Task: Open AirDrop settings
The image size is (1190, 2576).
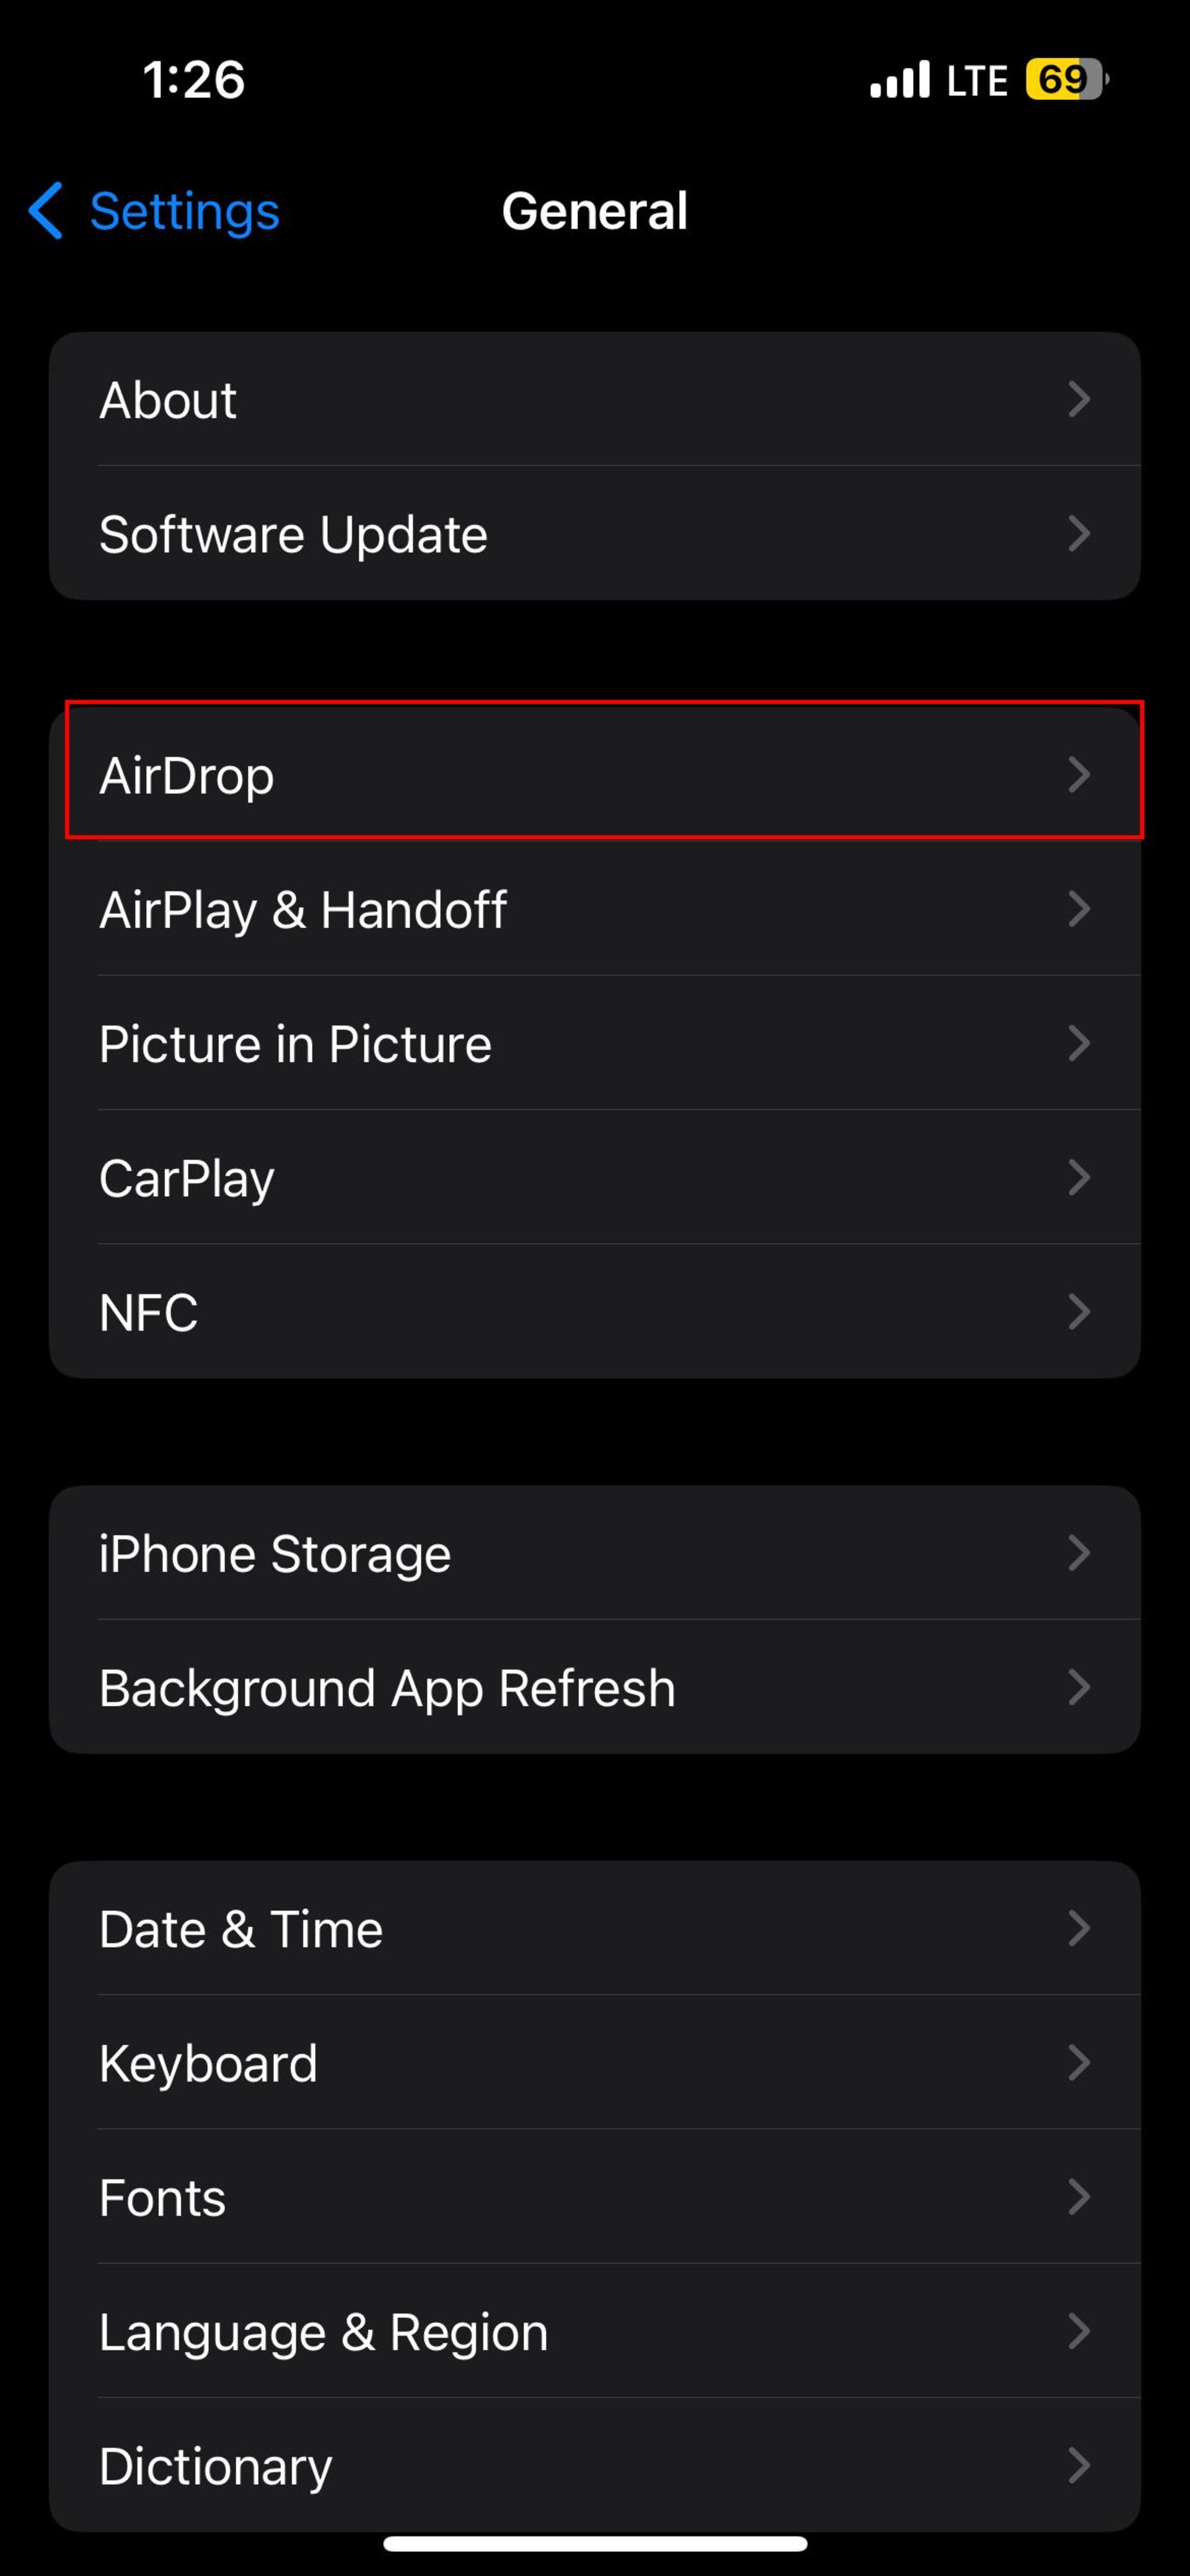Action: point(594,774)
